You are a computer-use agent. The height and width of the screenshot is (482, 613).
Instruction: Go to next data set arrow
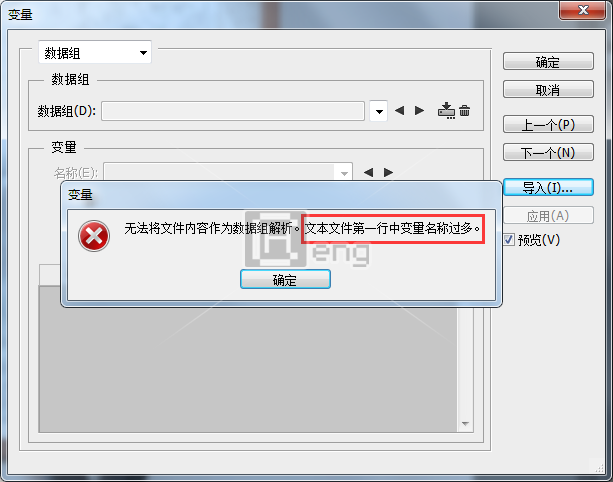[419, 111]
